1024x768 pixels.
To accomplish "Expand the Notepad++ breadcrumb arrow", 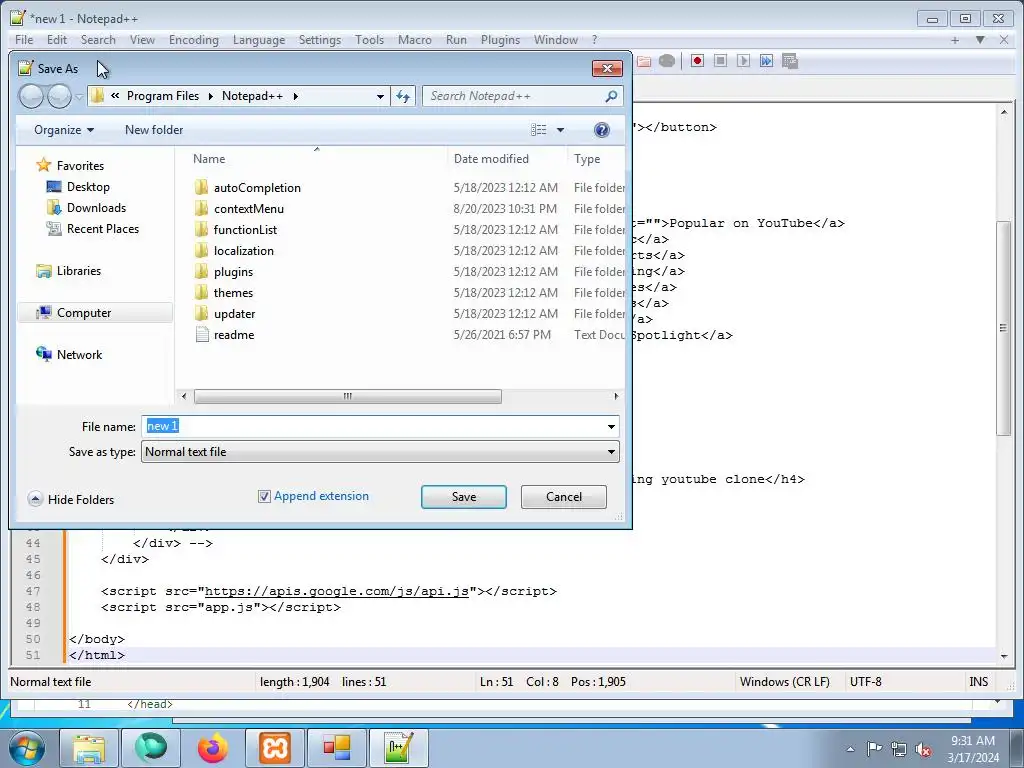I will [x=296, y=96].
